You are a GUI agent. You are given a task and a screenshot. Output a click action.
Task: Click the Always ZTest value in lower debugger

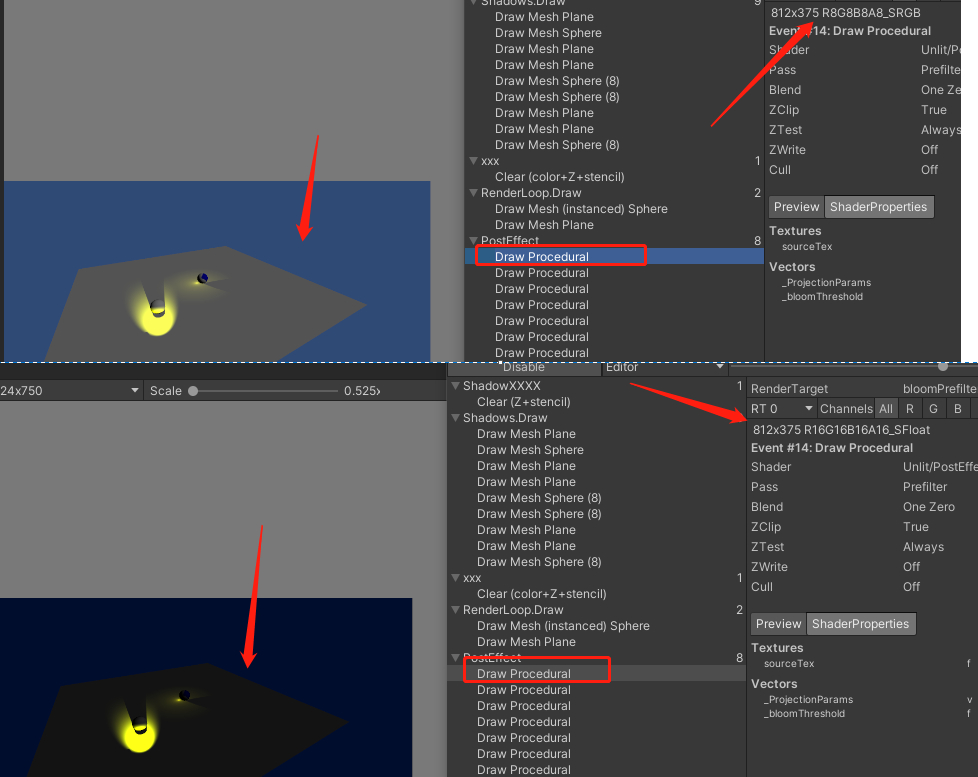click(x=923, y=547)
